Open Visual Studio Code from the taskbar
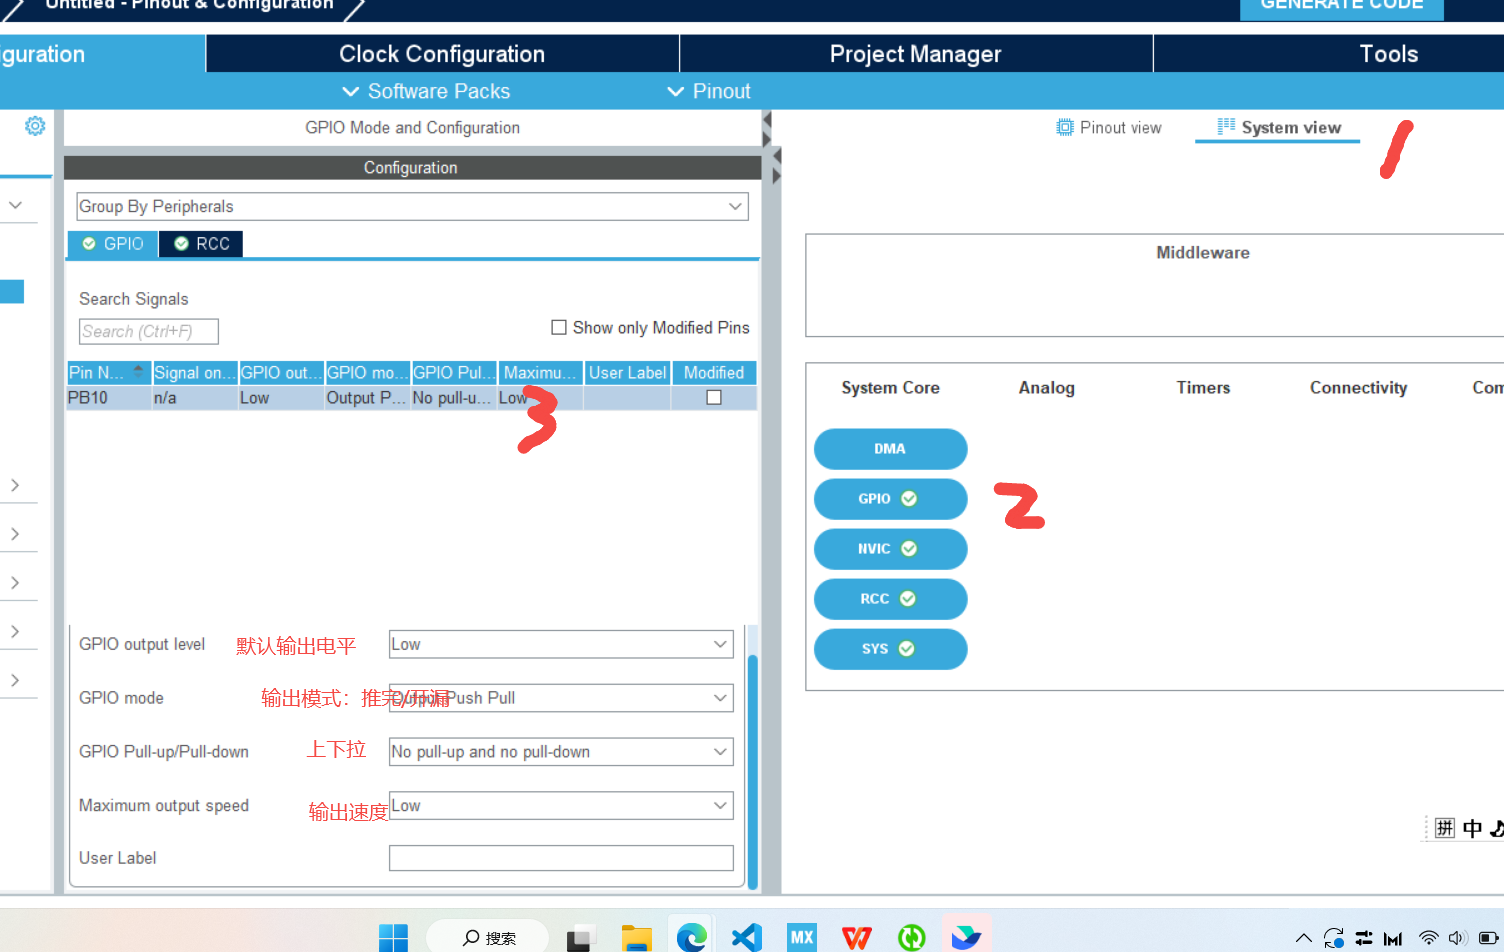This screenshot has height=952, width=1504. click(x=747, y=938)
